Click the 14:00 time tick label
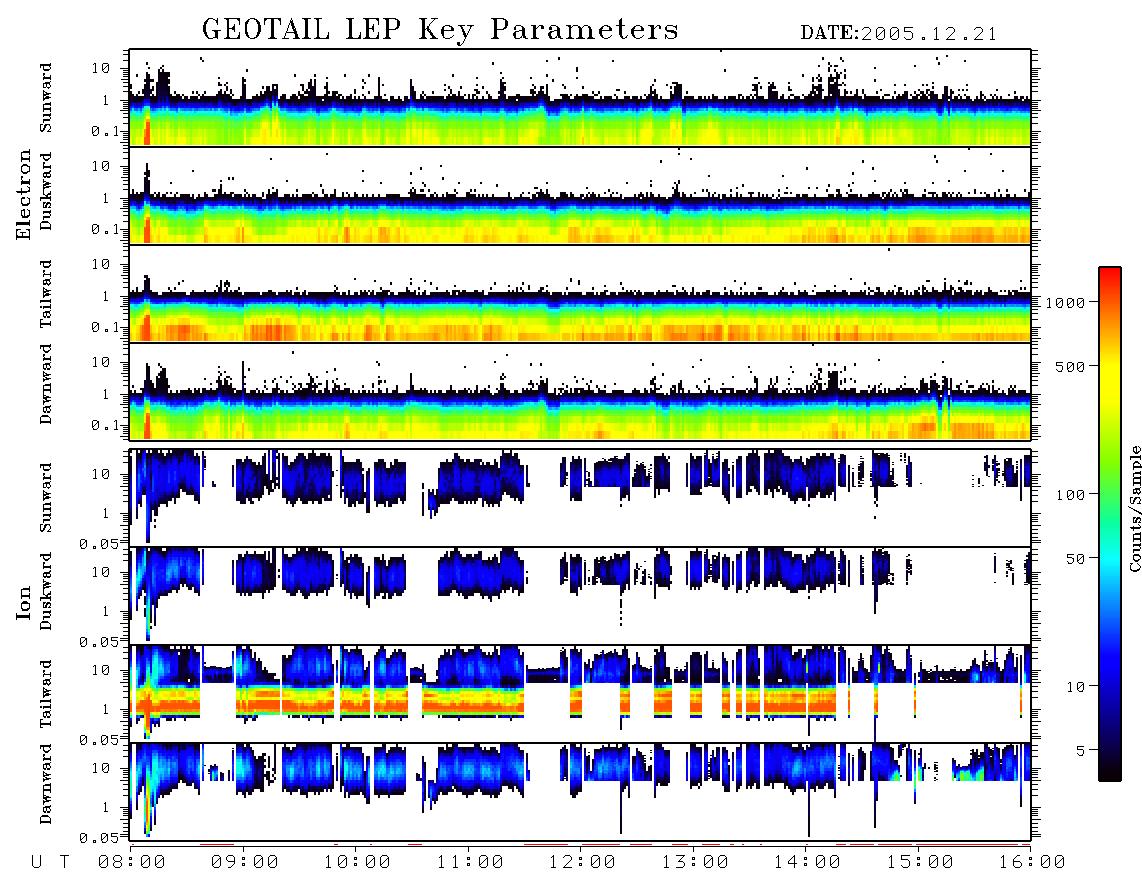Image resolution: width=1142 pixels, height=880 pixels. point(807,863)
